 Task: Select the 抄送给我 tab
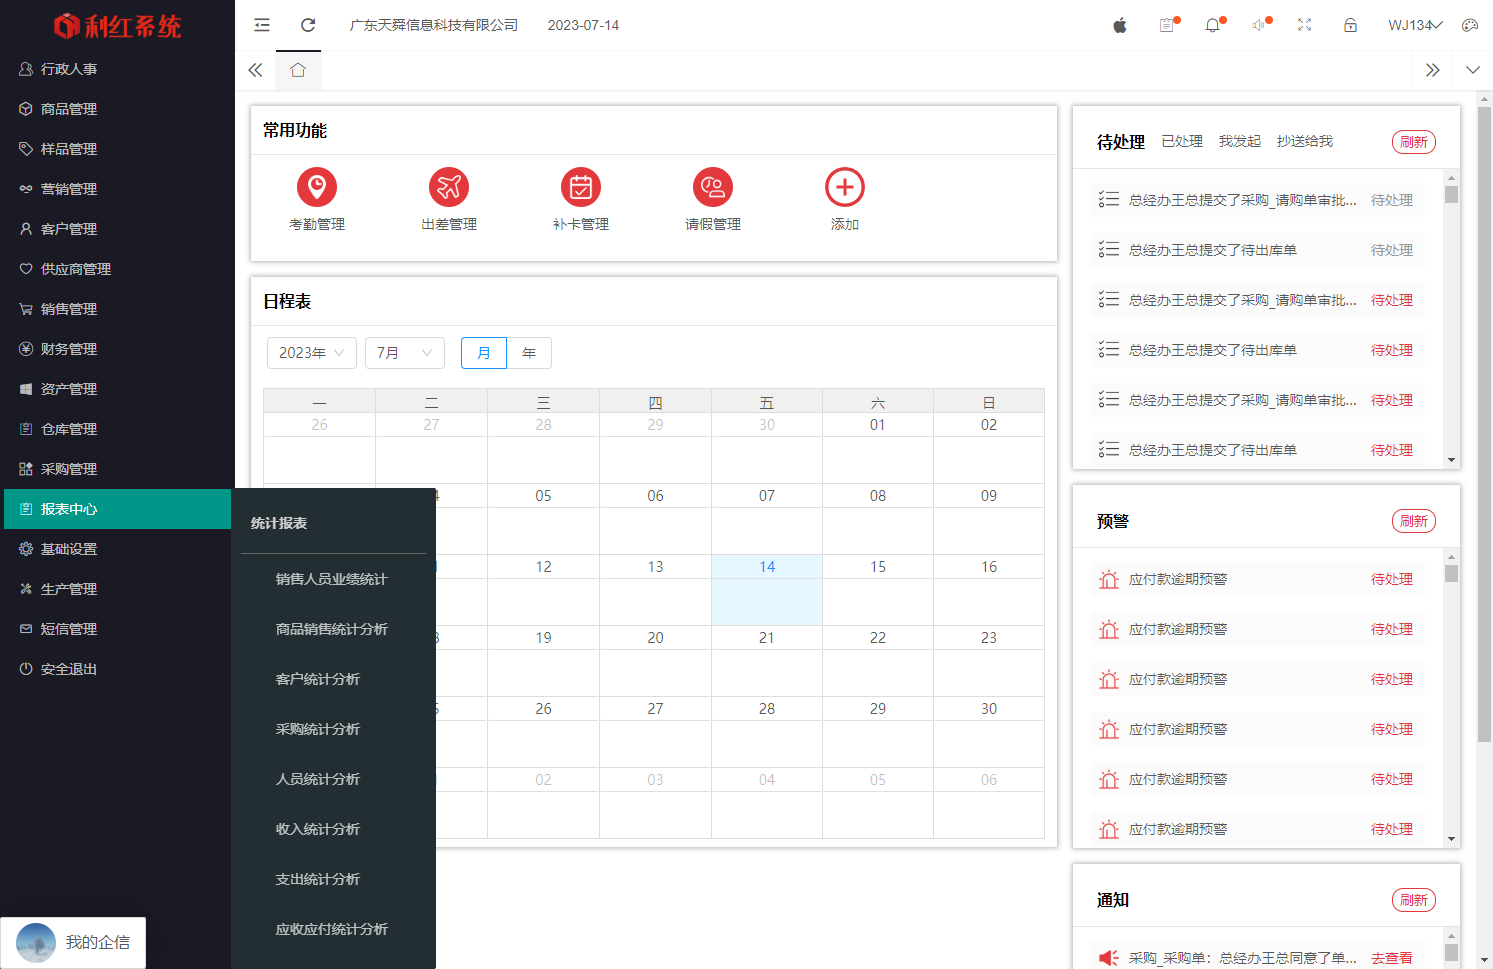1303,140
